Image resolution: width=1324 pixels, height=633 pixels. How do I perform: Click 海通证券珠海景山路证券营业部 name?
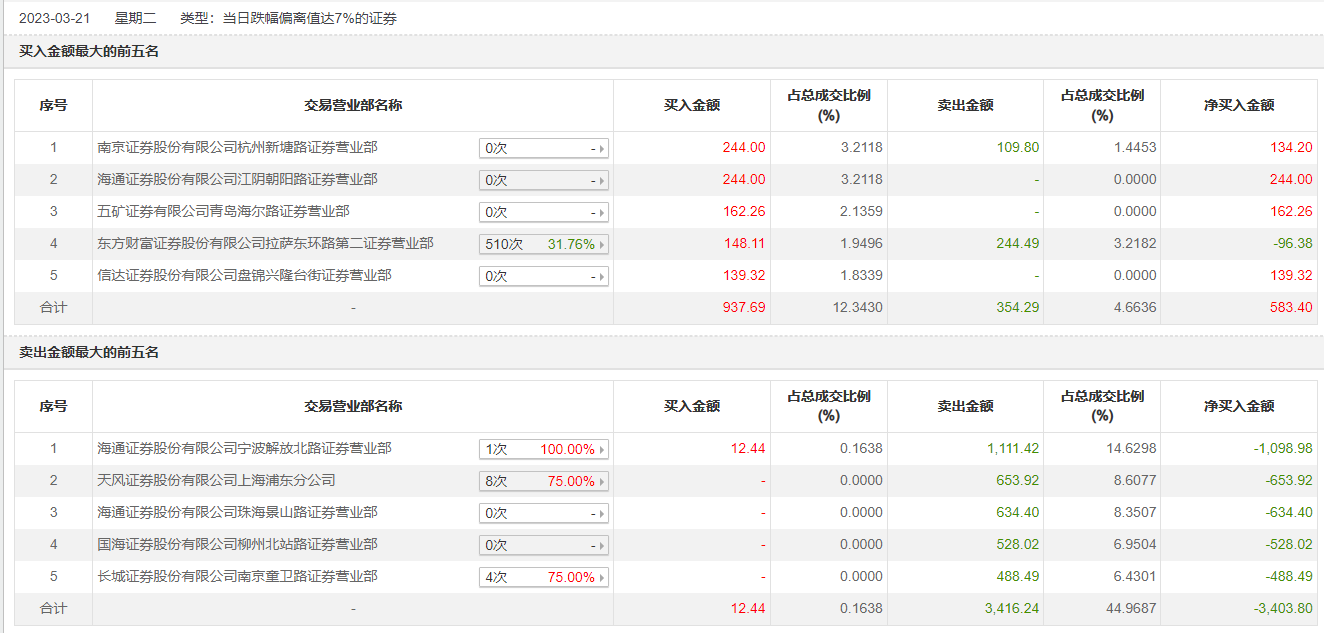(237, 513)
